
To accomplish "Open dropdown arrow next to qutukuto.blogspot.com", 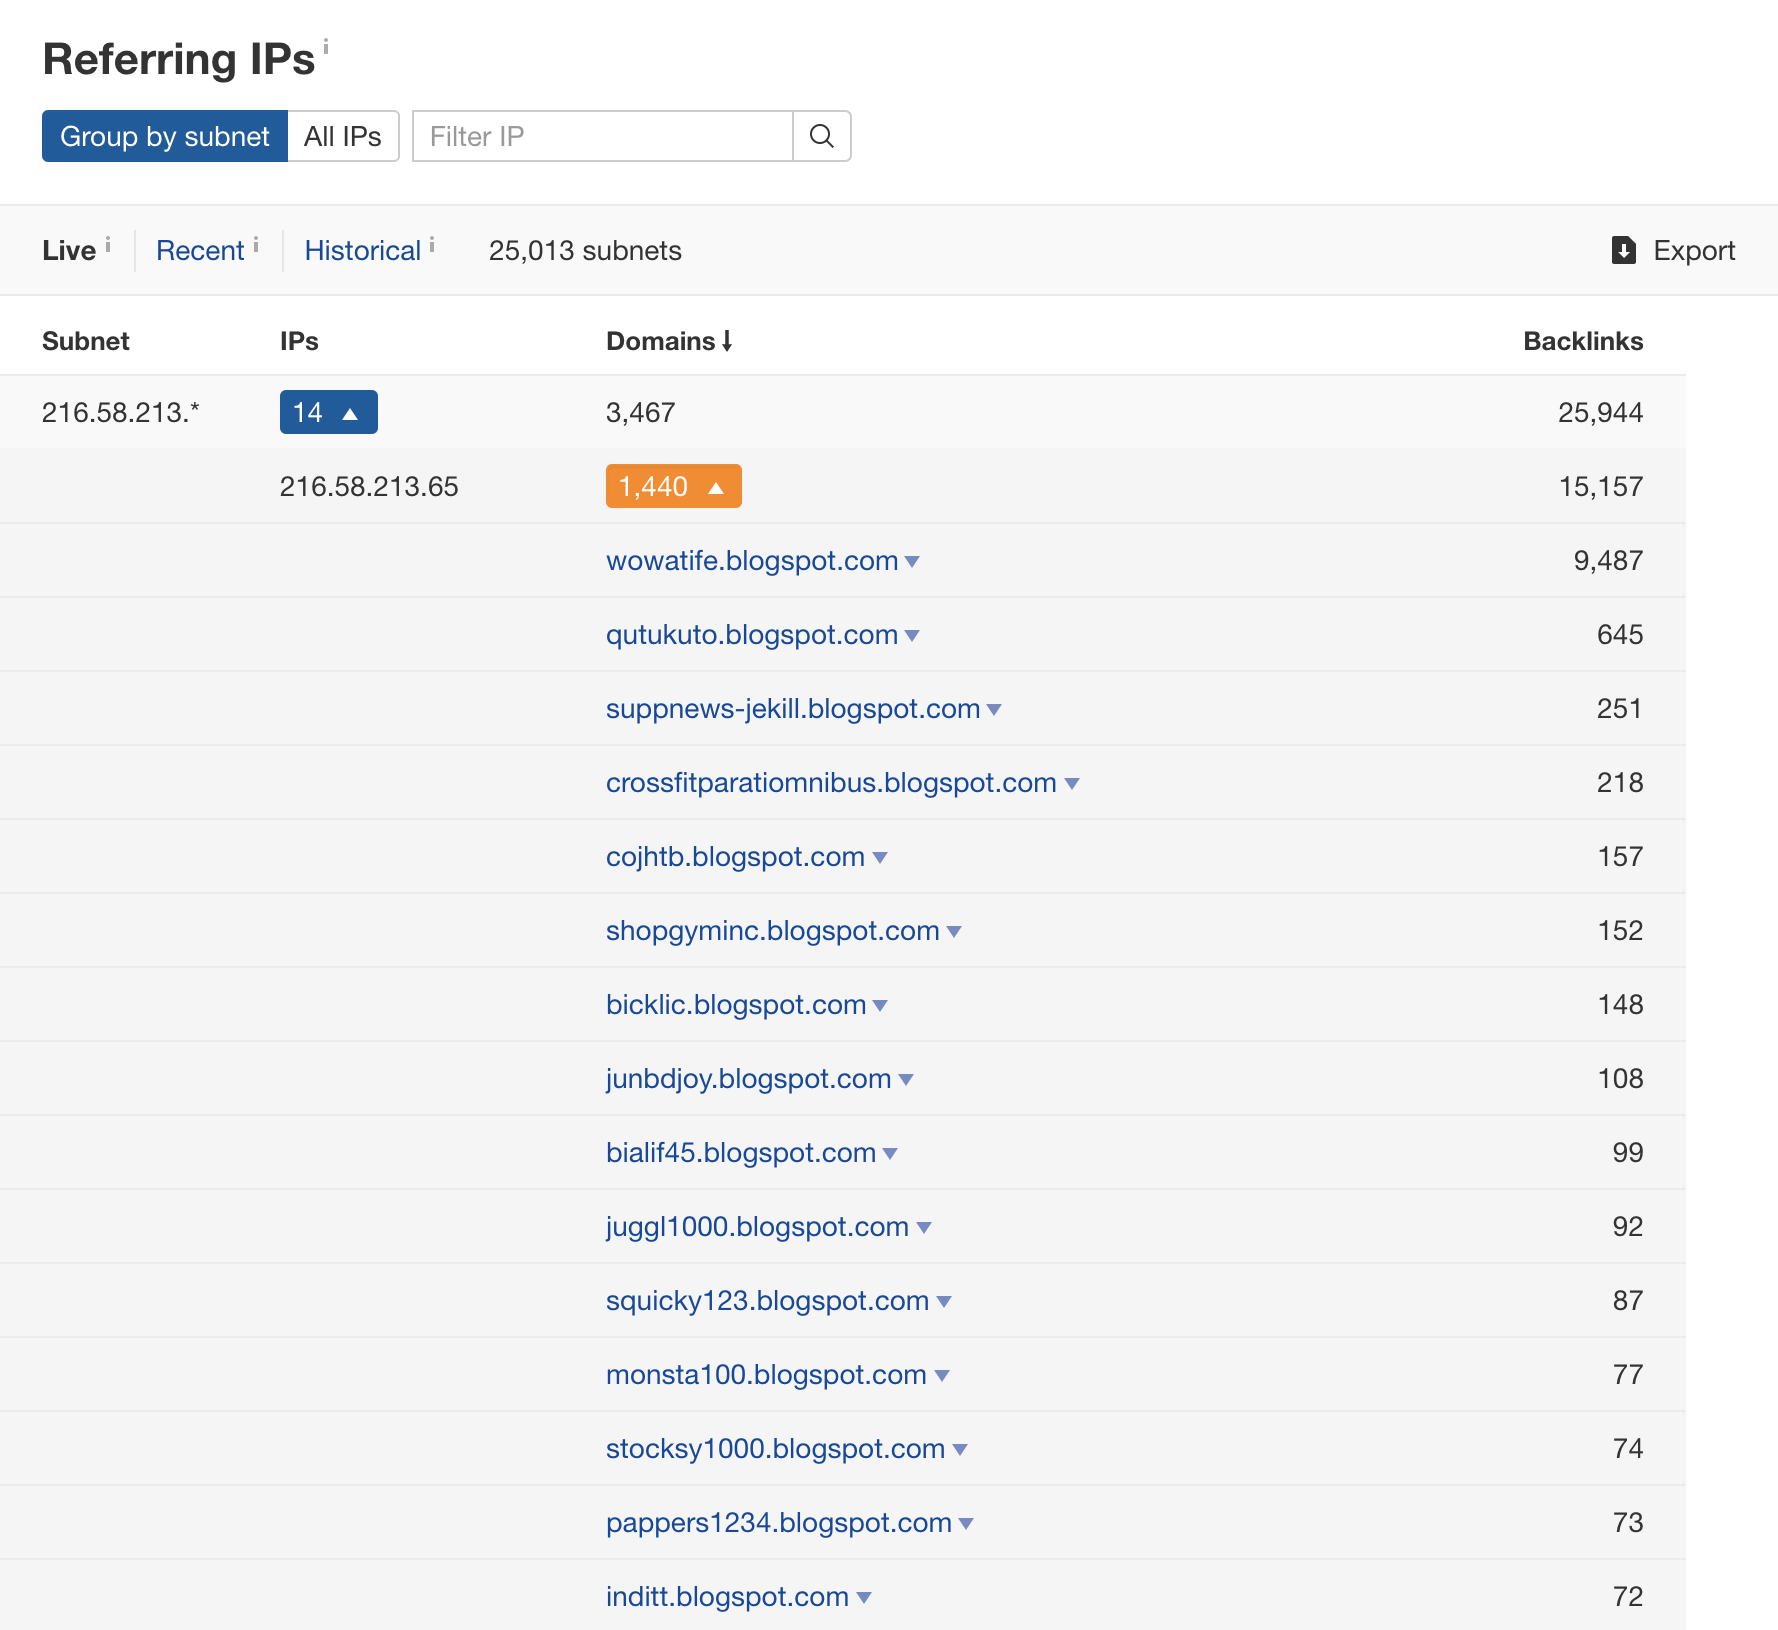I will coord(912,636).
